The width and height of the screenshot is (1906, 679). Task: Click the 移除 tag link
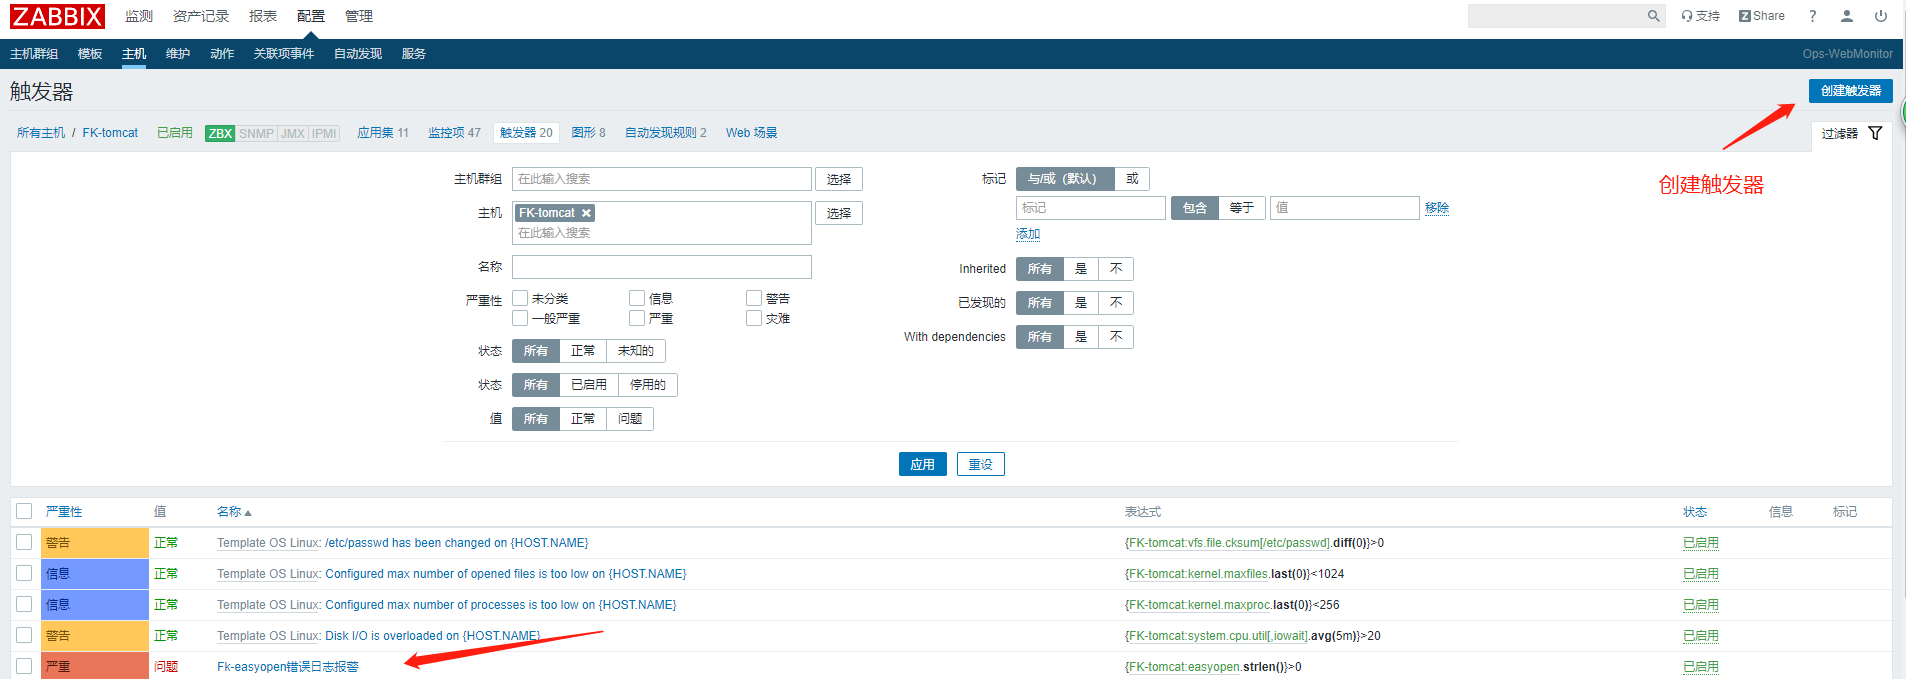[x=1437, y=208]
